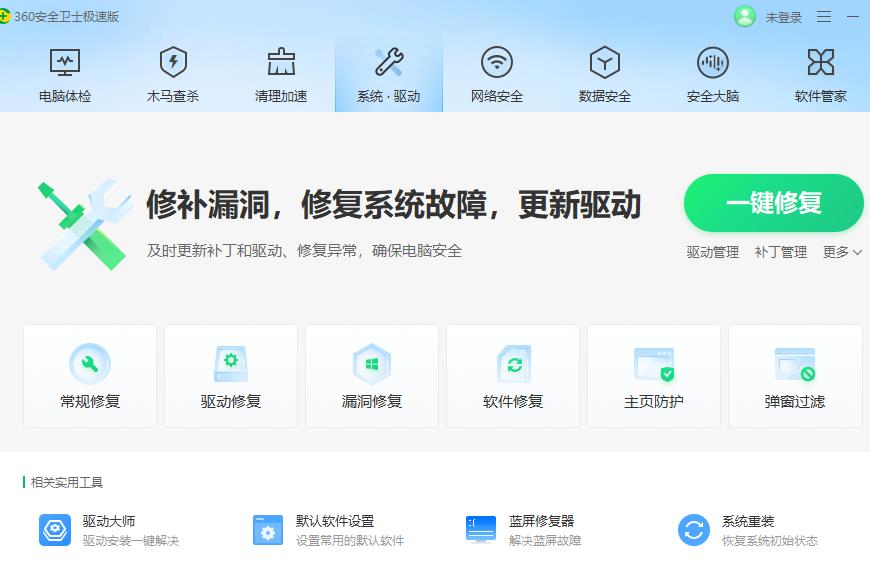The width and height of the screenshot is (870, 580).
Task: Click 未登录 to sign in
Action: (x=783, y=18)
